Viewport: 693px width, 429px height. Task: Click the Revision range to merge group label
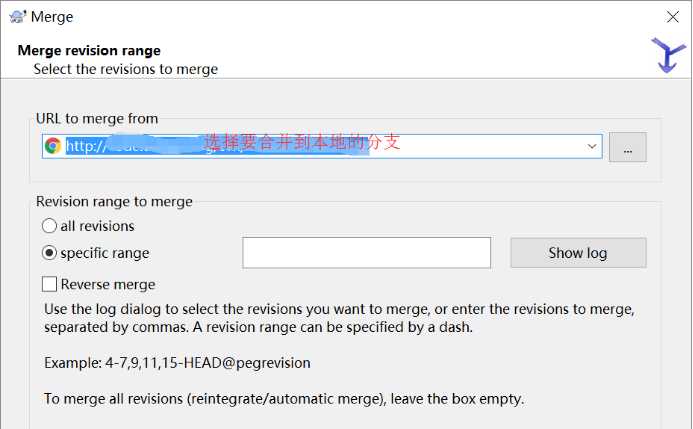pos(114,201)
